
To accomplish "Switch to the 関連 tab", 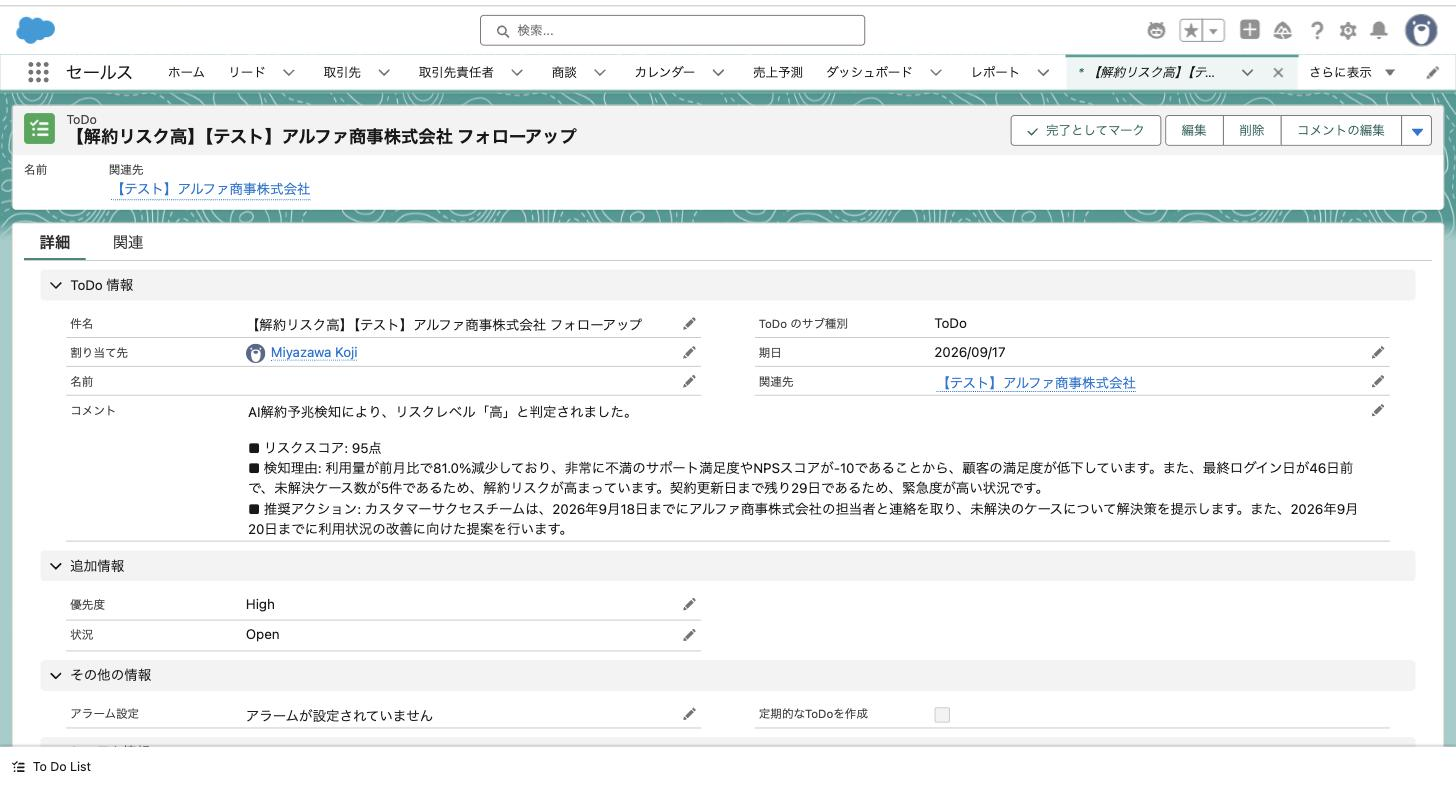I will point(128,242).
